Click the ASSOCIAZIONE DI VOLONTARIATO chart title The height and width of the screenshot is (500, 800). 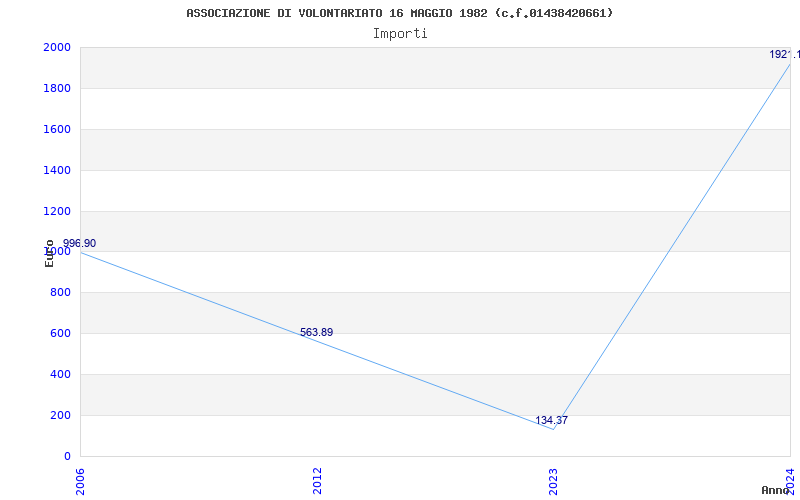pyautogui.click(x=400, y=13)
